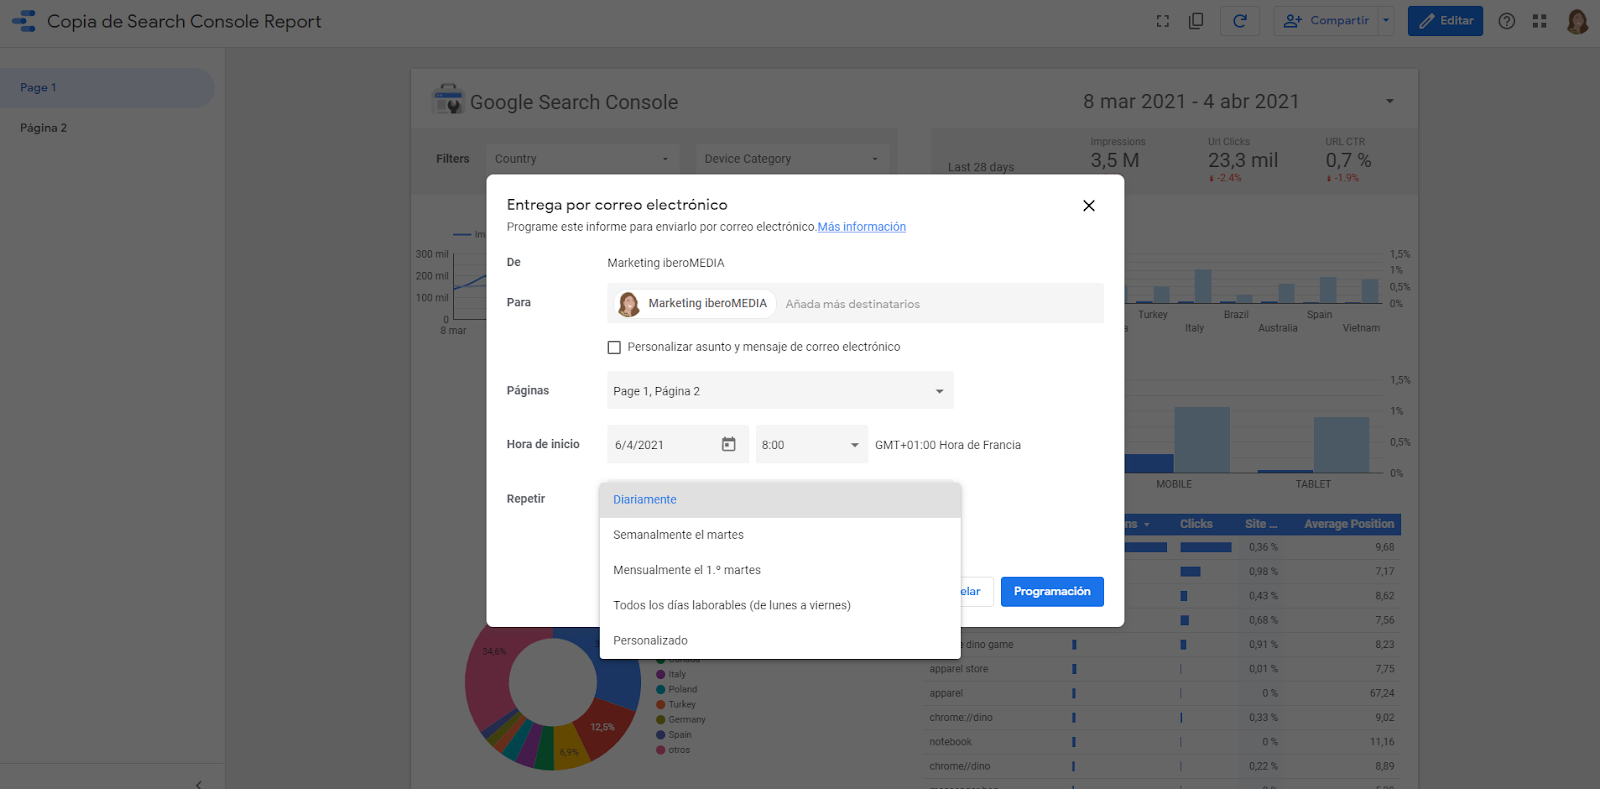The height and width of the screenshot is (789, 1600).
Task: Open the Google apps grid
Action: coord(1540,21)
